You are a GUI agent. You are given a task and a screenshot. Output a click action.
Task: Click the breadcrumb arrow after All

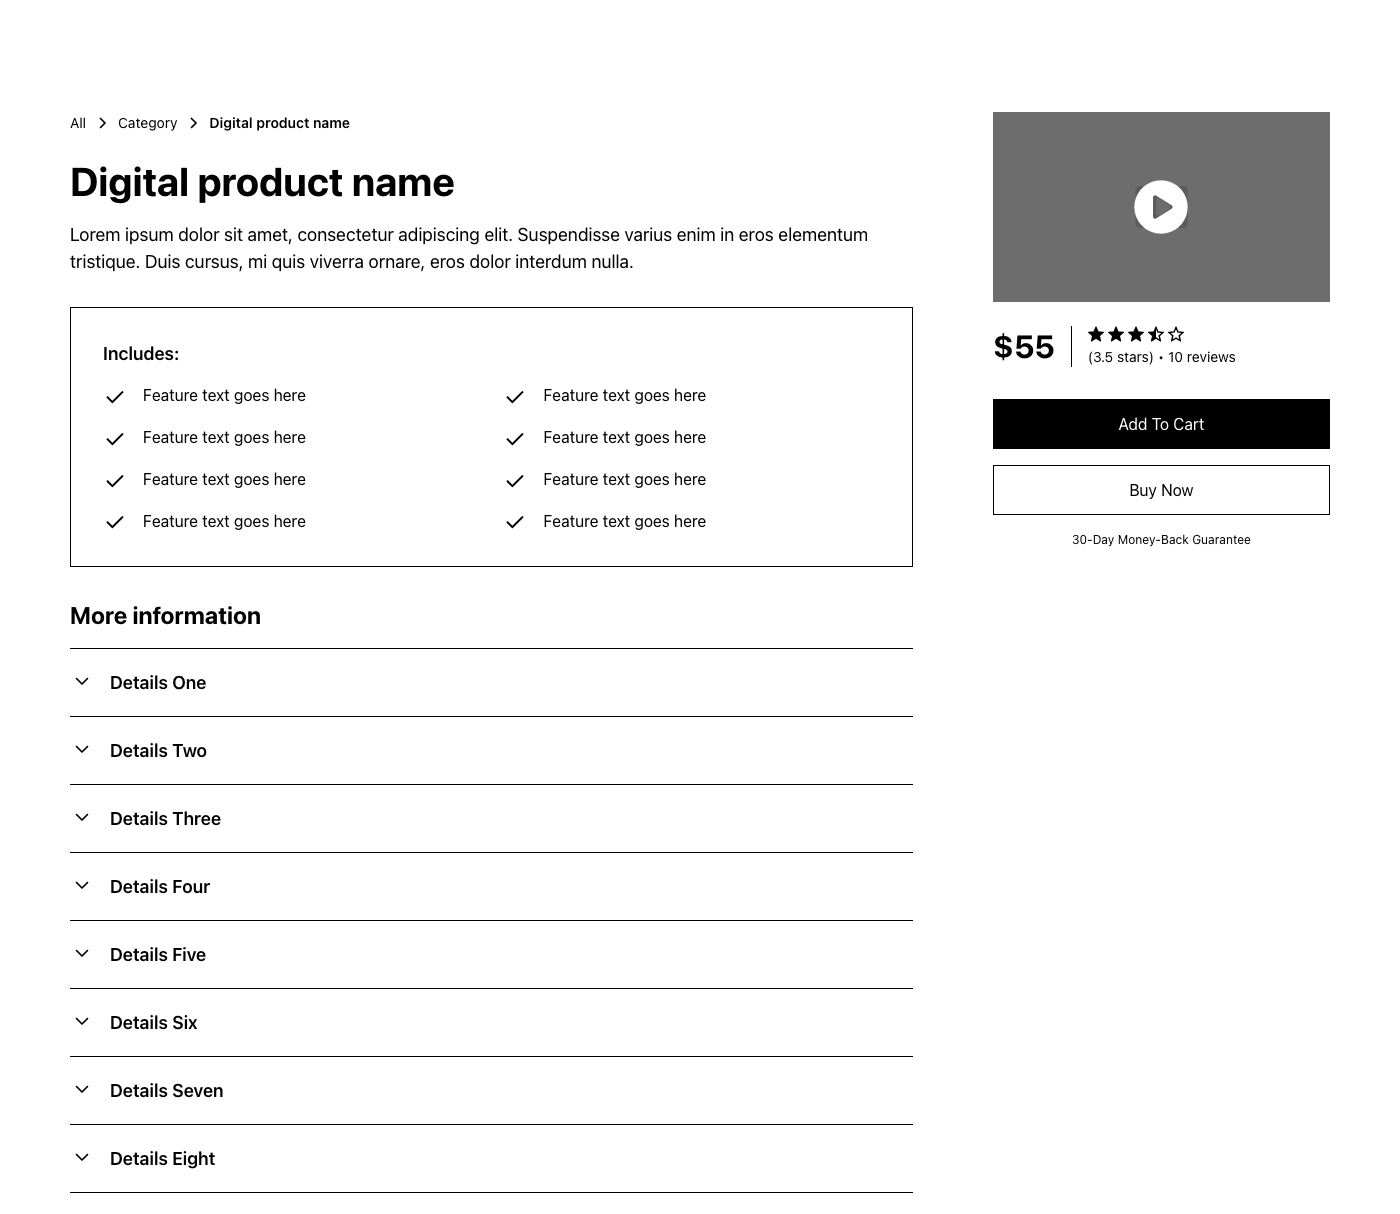click(102, 123)
